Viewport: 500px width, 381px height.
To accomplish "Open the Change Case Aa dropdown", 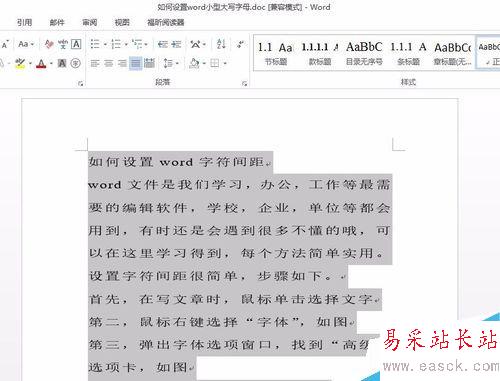I will tap(26, 44).
